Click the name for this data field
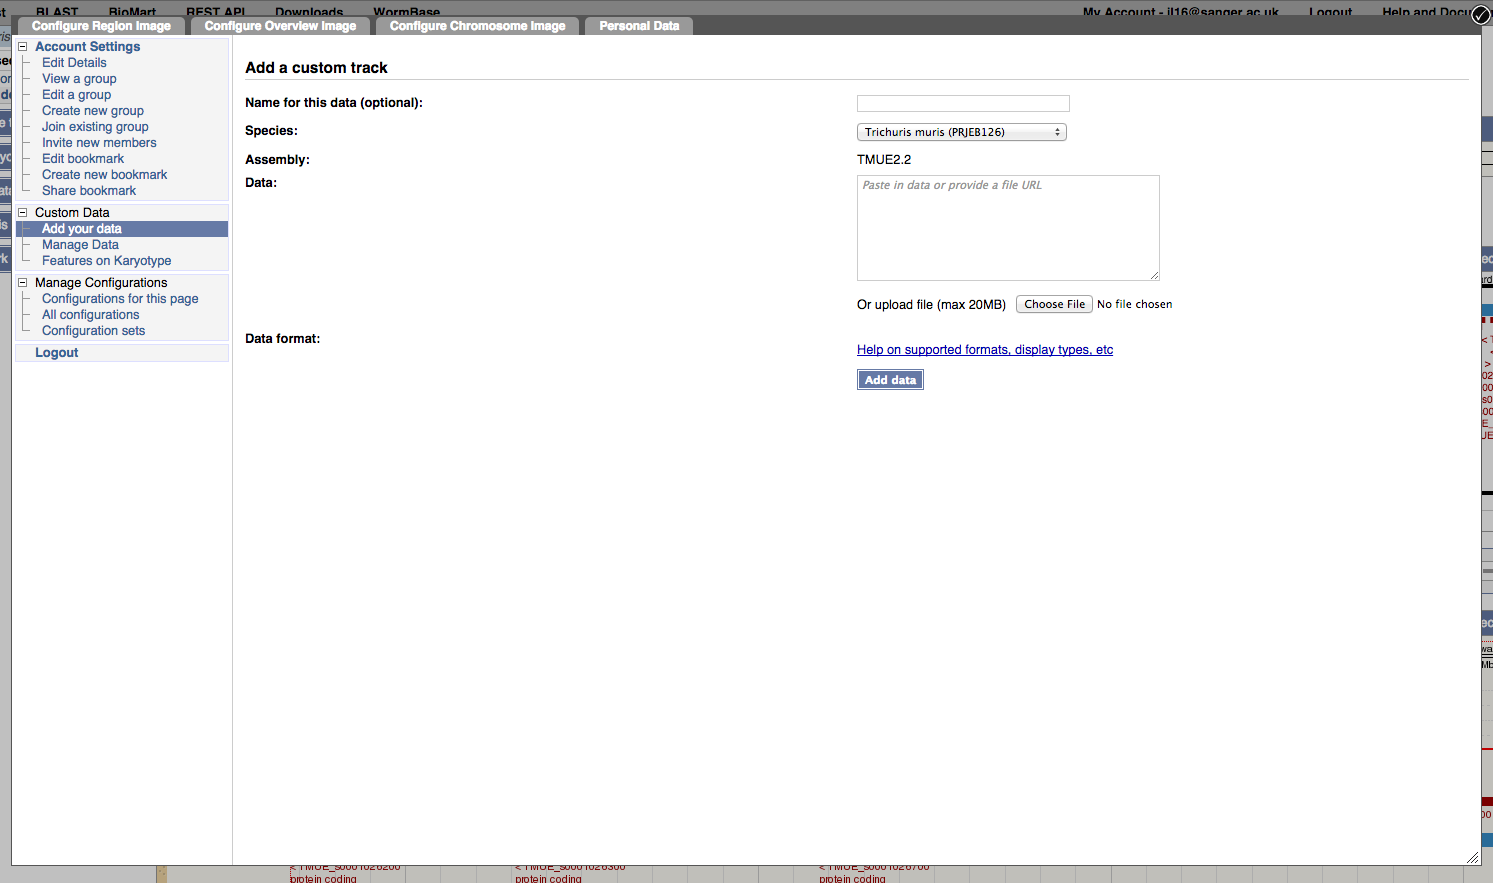Screen dimensions: 1493x883 pyautogui.click(x=963, y=104)
